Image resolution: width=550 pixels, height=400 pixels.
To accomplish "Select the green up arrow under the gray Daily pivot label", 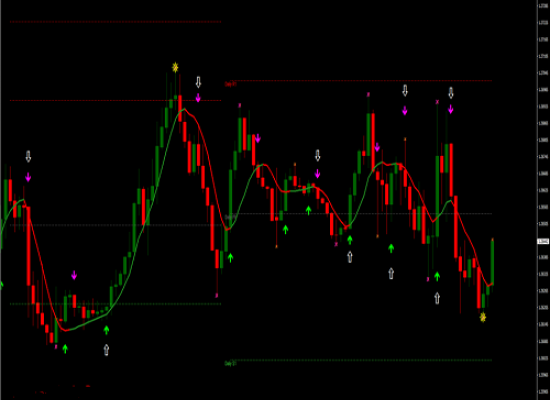I will 230,258.
